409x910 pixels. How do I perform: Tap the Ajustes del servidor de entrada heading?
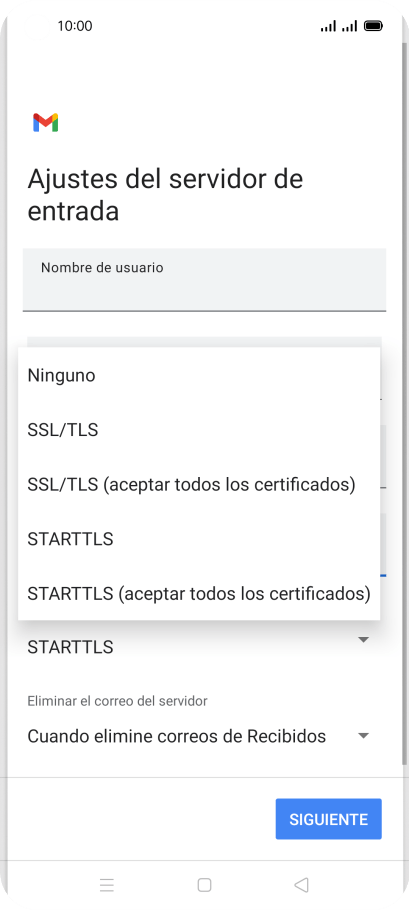coord(165,194)
